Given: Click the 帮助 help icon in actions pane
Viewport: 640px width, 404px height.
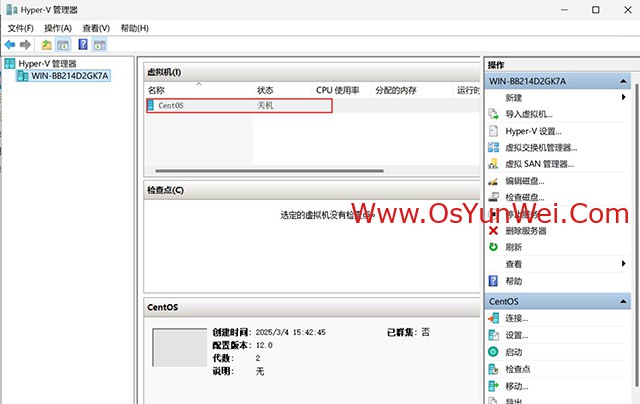Looking at the screenshot, I should click(493, 281).
